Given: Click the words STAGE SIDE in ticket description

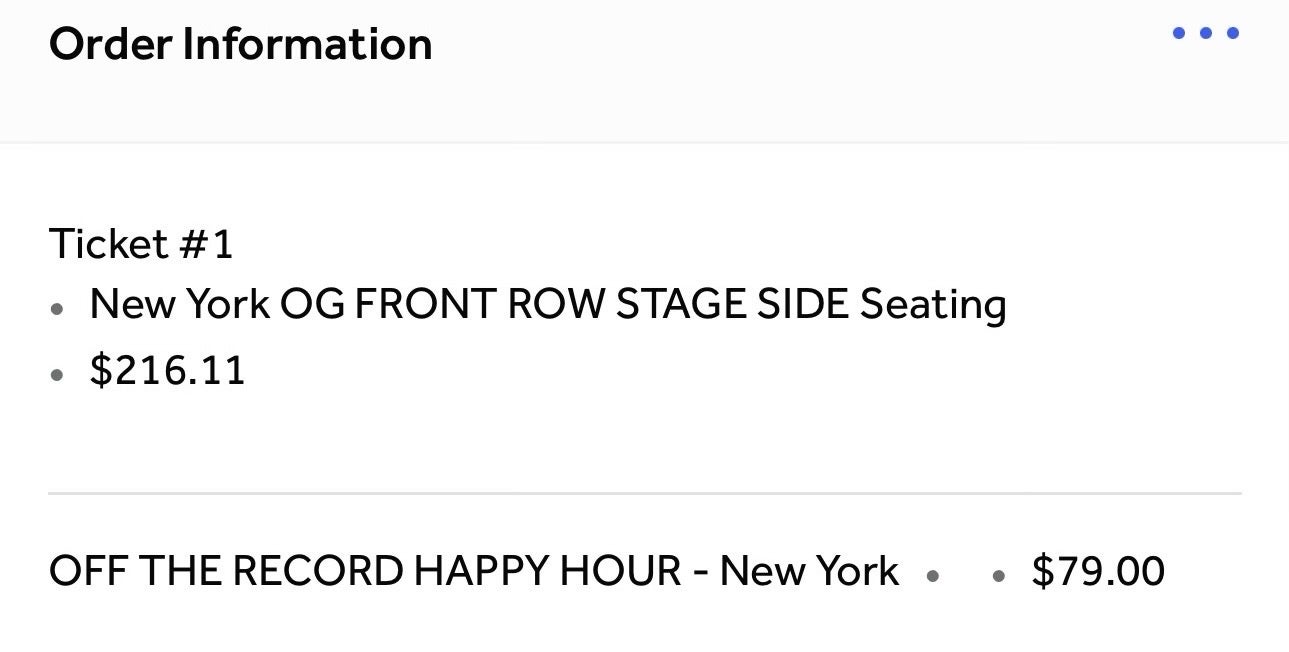Looking at the screenshot, I should tap(732, 304).
